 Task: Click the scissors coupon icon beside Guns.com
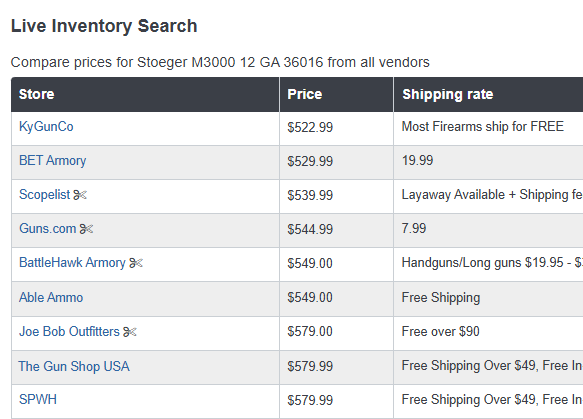point(86,229)
